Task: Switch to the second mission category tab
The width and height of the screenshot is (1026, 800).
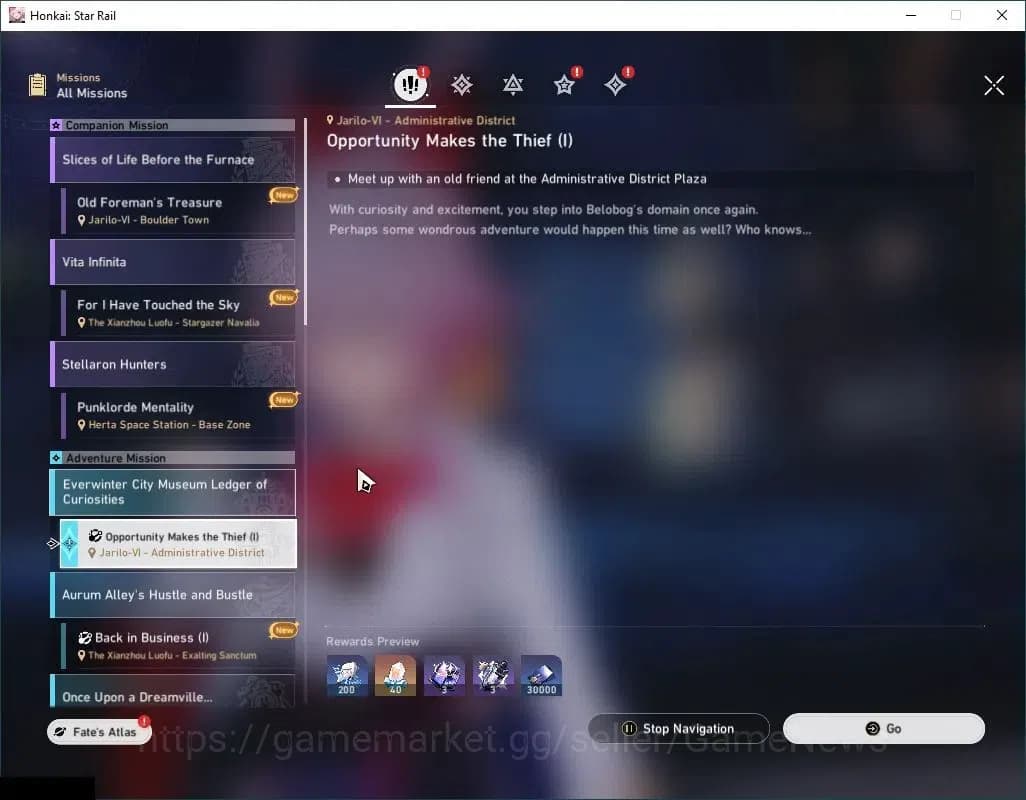Action: click(462, 85)
